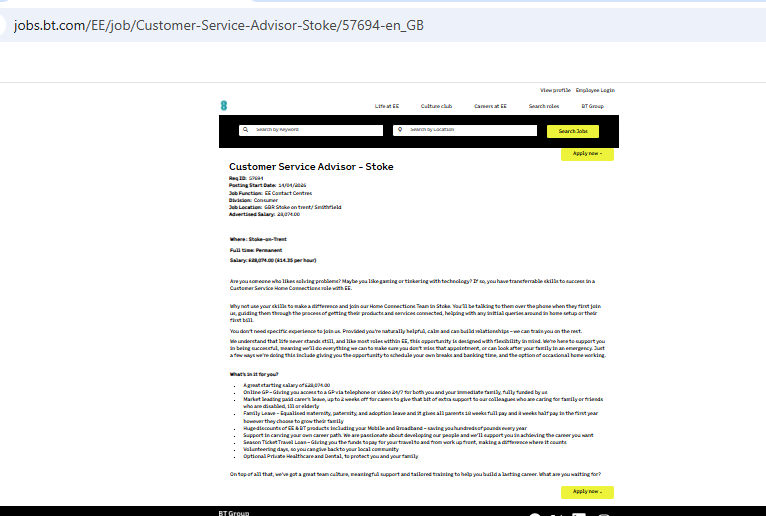Click the great starting salary bullet
766x516 pixels.
(x=286, y=385)
